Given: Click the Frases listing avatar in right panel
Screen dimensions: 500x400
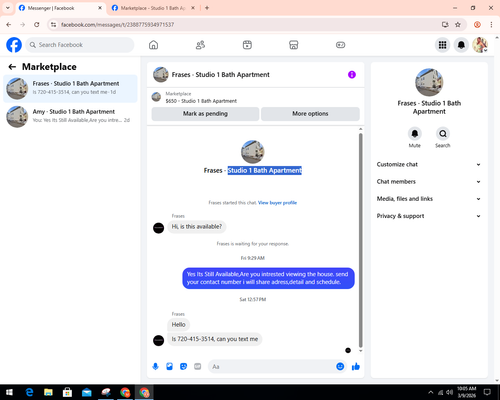Looking at the screenshot, I should [429, 82].
